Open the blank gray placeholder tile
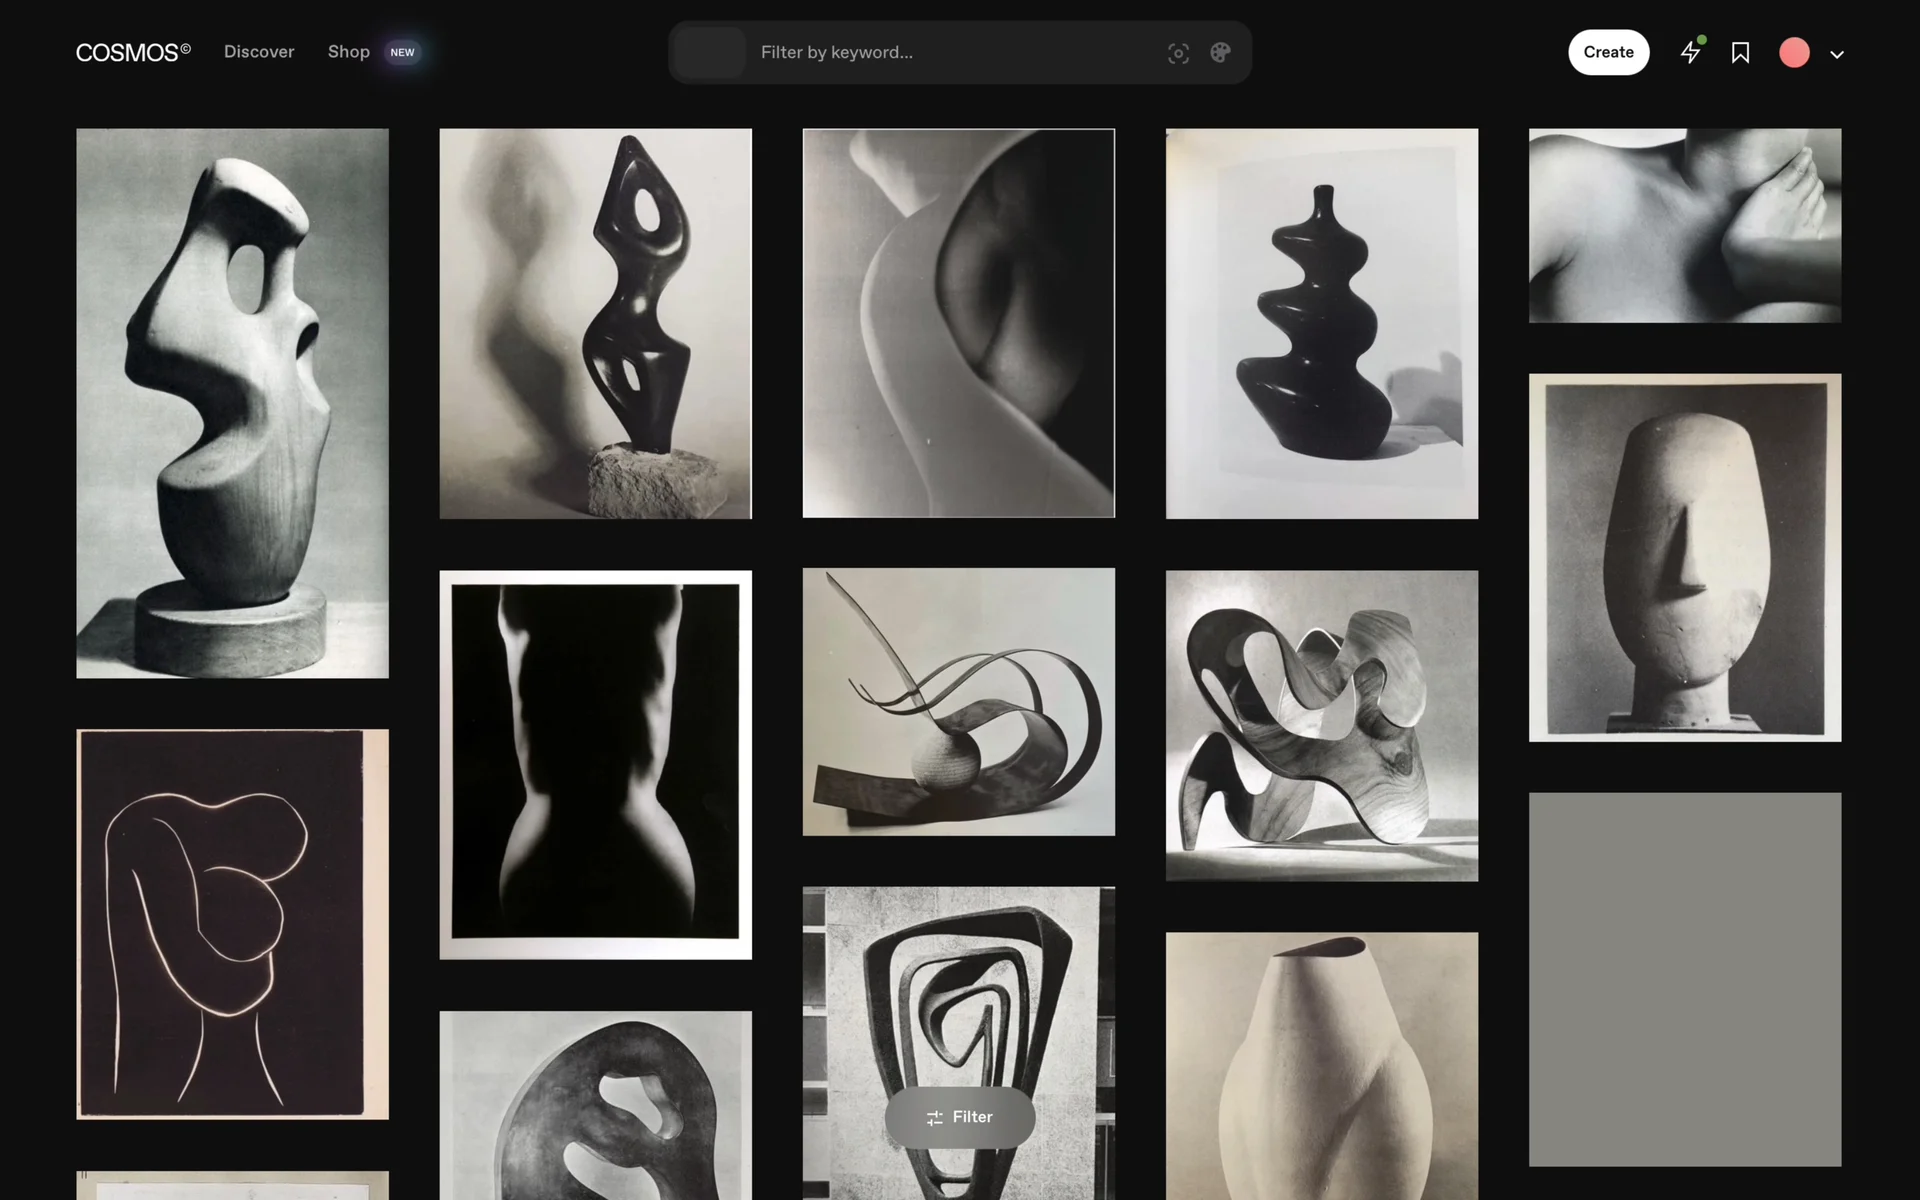 pos(1684,979)
